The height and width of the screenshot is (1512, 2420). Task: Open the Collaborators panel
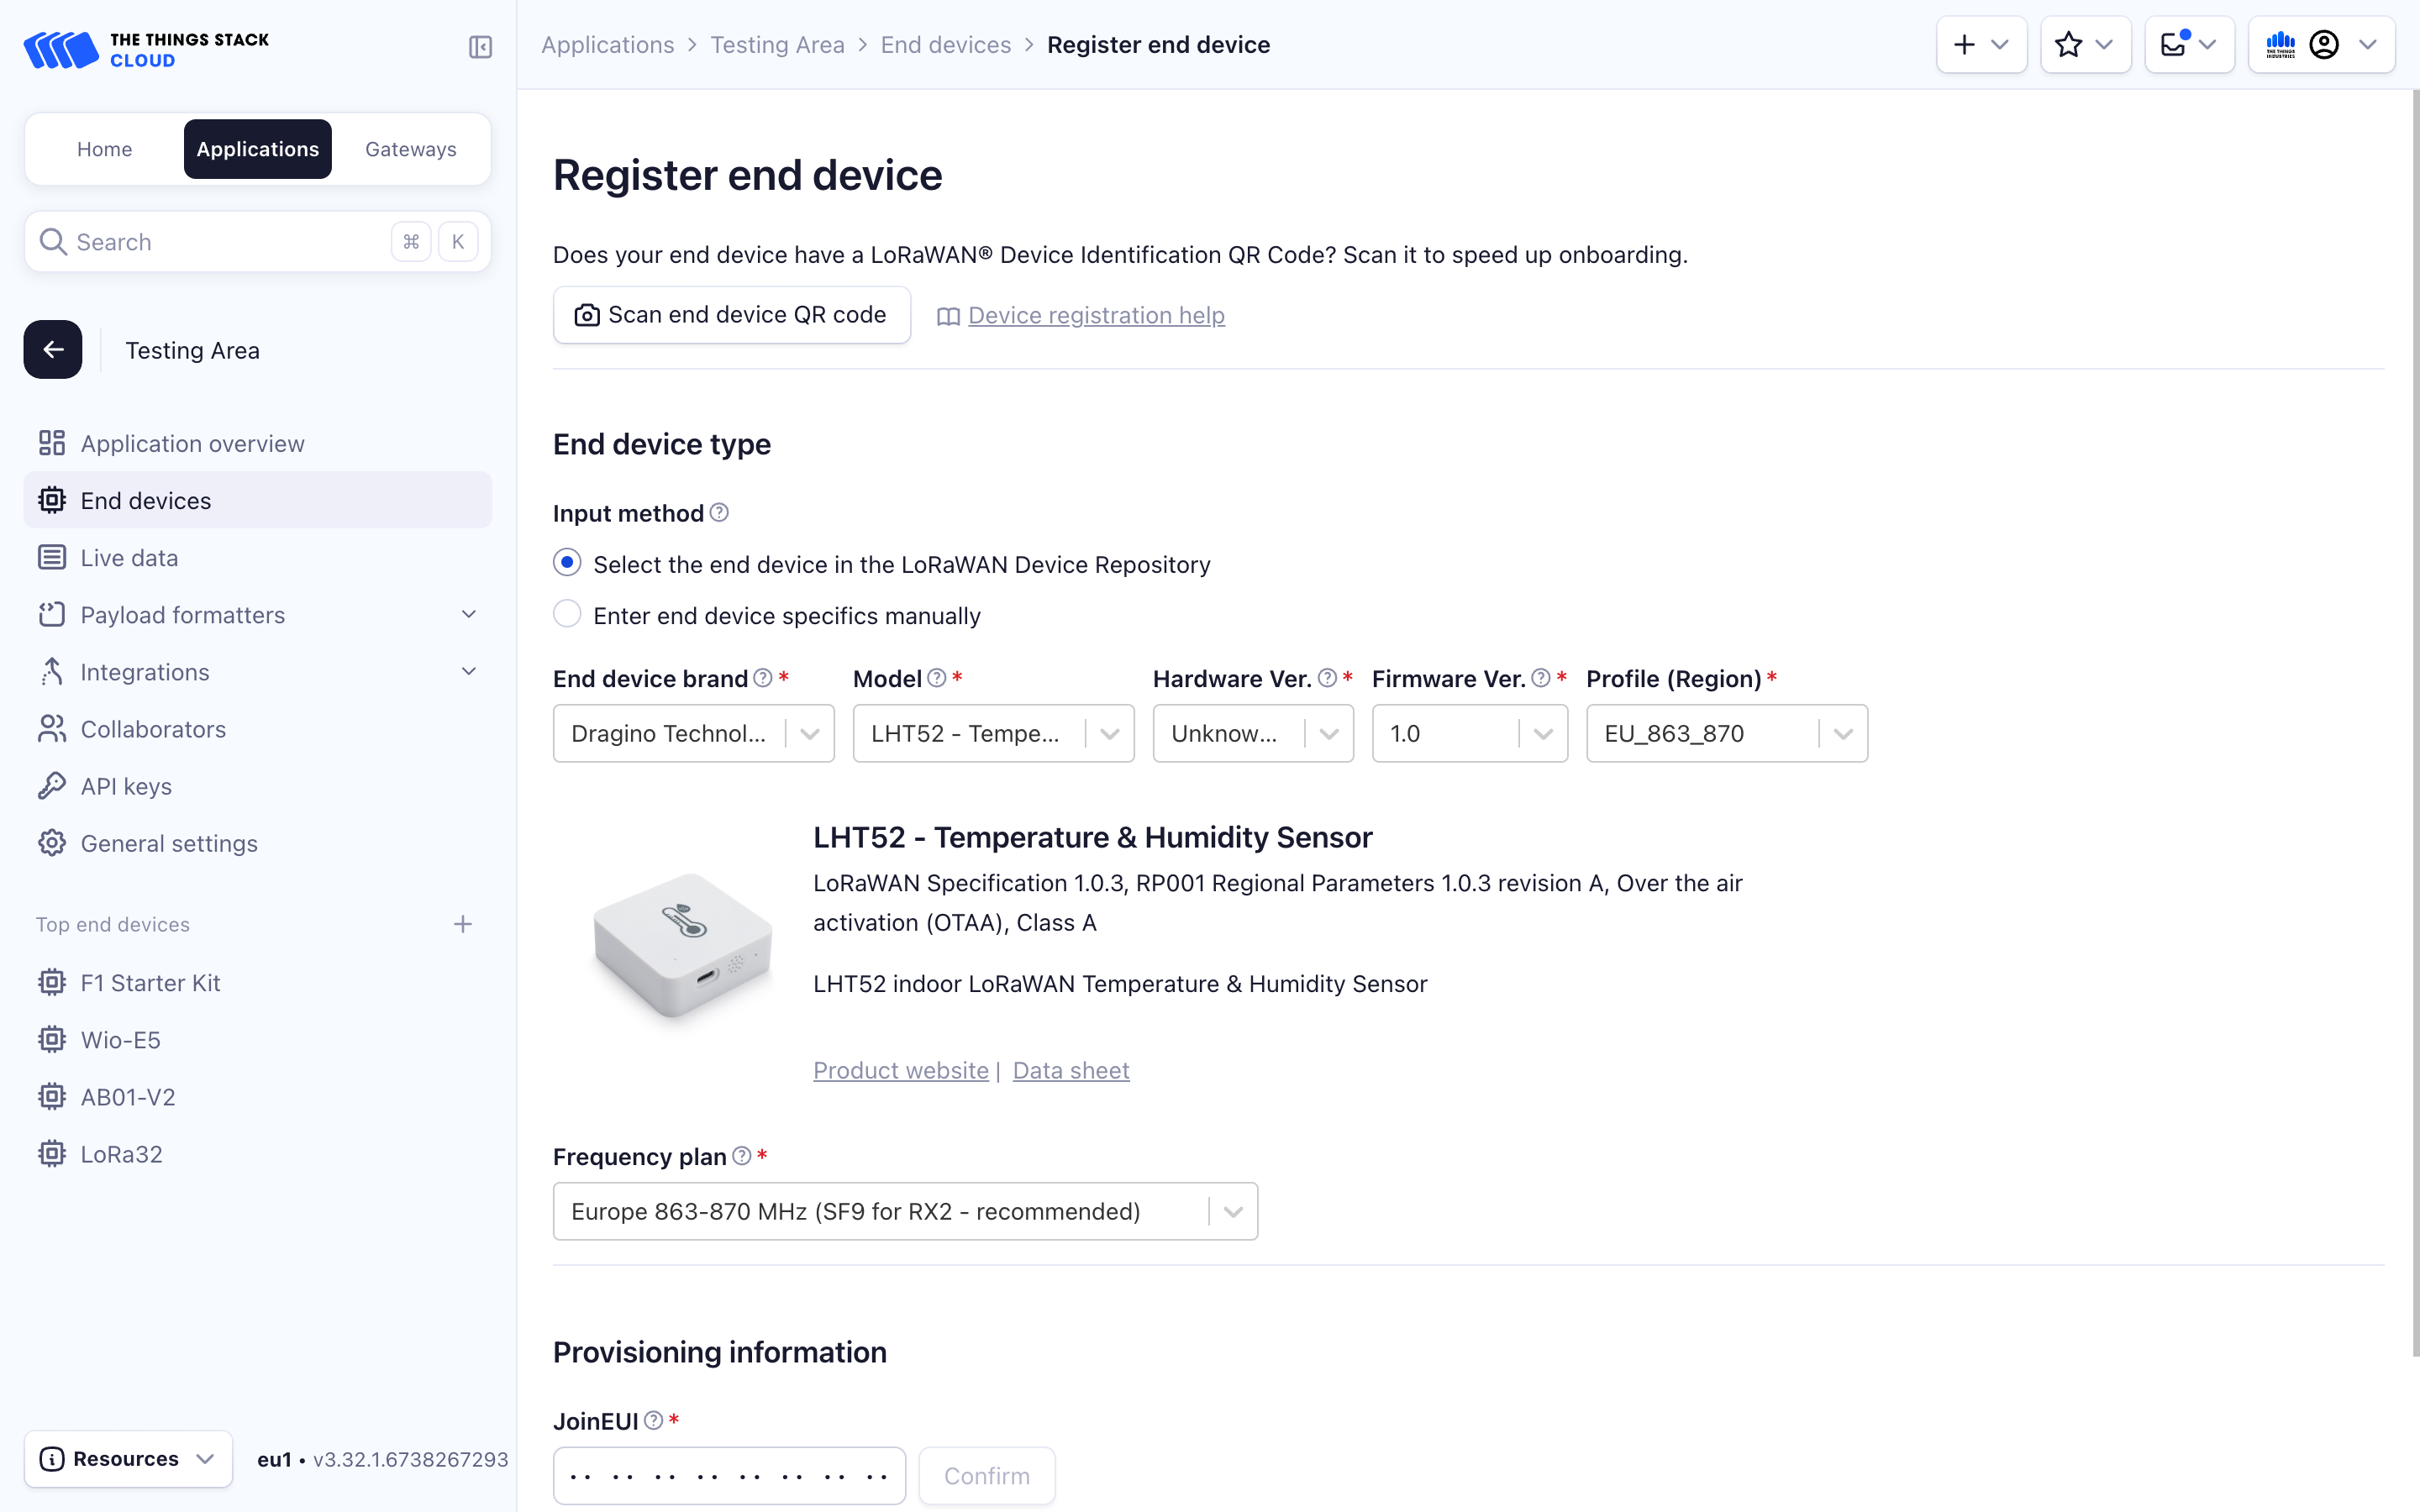(152, 729)
